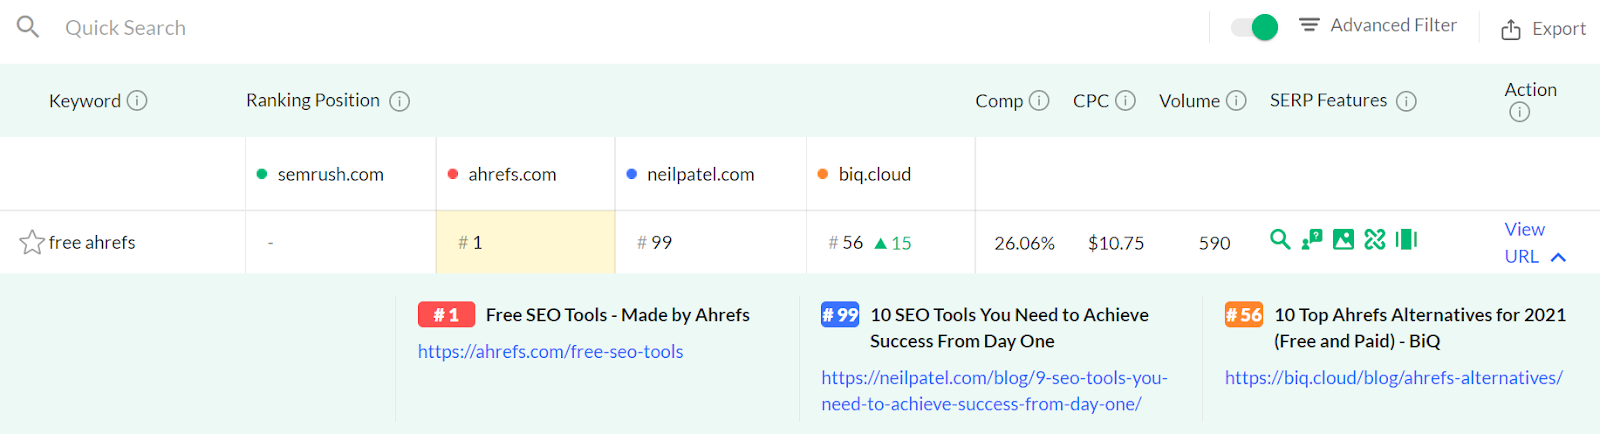Click the star icon beside free ahrefs
The width and height of the screenshot is (1600, 434).
(x=32, y=242)
